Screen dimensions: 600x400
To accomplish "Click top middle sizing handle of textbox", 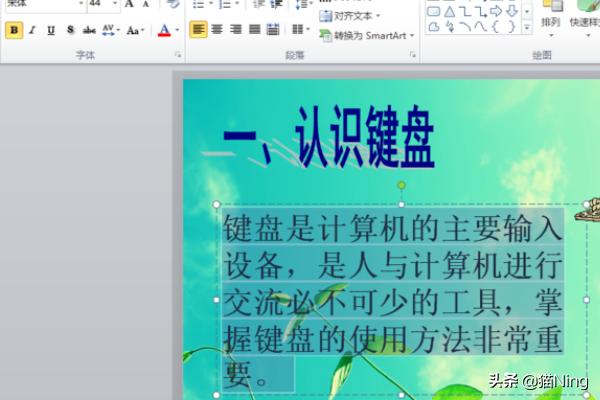I will tap(401, 204).
